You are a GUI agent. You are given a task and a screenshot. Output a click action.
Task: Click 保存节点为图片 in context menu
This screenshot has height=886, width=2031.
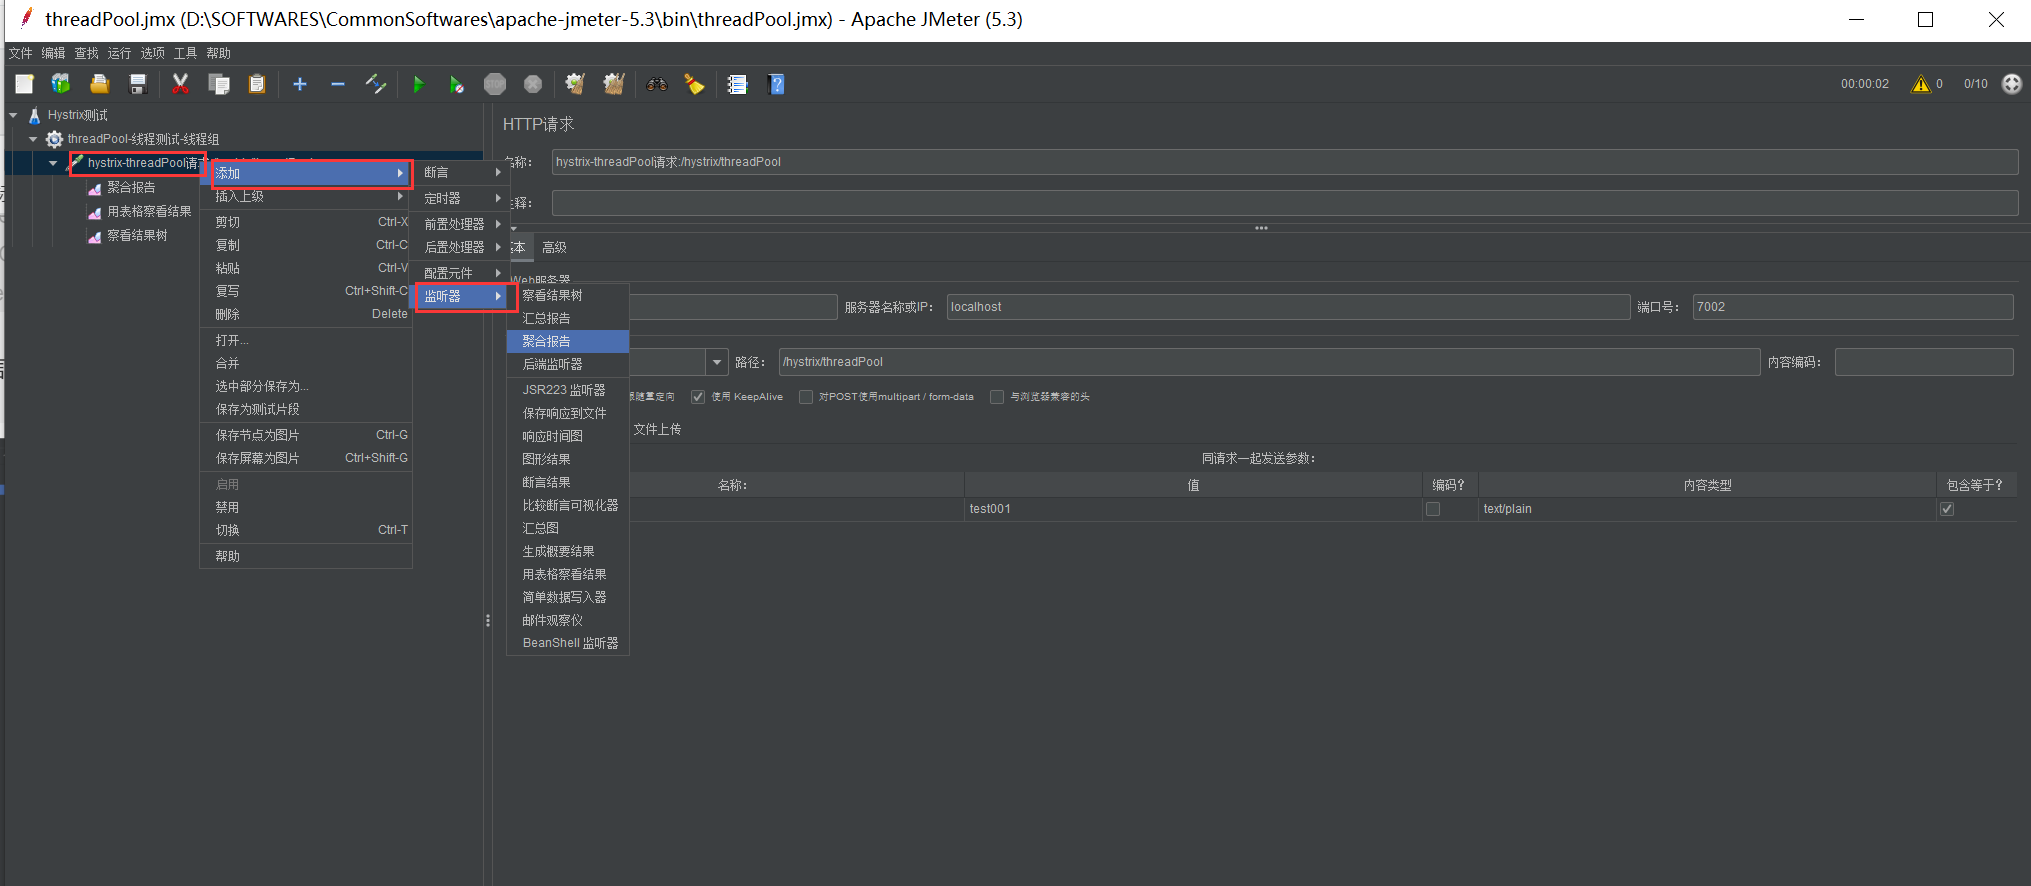[x=306, y=435]
